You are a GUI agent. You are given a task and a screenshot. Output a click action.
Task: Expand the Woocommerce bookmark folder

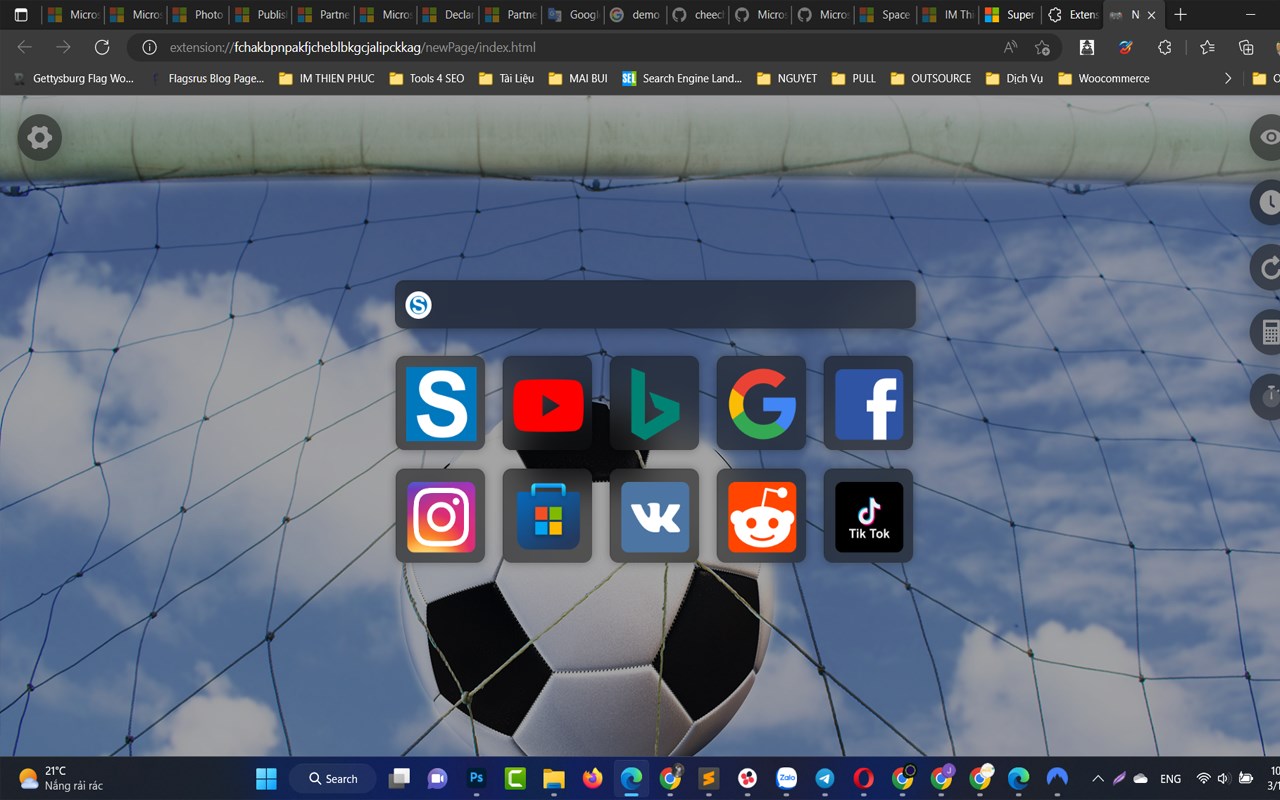coord(1104,78)
